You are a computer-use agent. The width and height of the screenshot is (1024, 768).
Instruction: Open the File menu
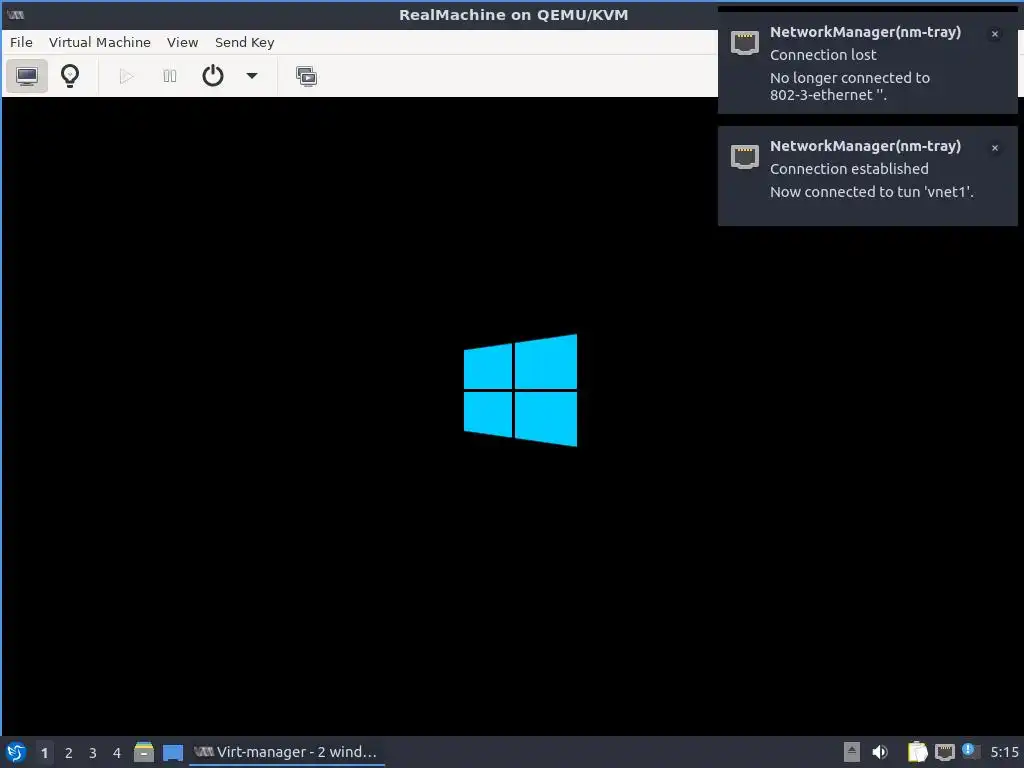21,42
